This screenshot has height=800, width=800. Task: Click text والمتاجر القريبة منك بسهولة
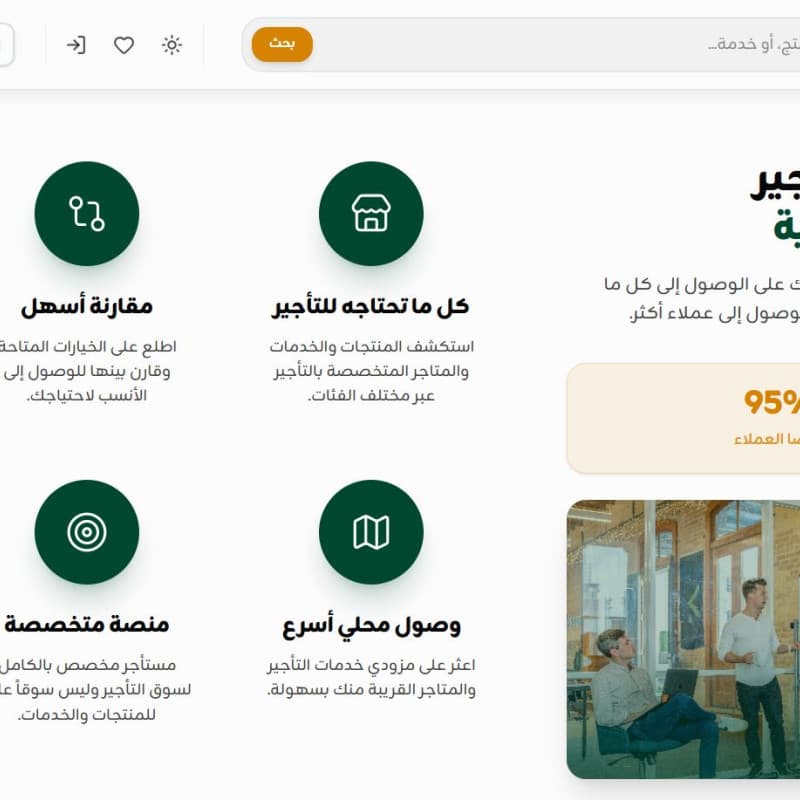pos(371,690)
